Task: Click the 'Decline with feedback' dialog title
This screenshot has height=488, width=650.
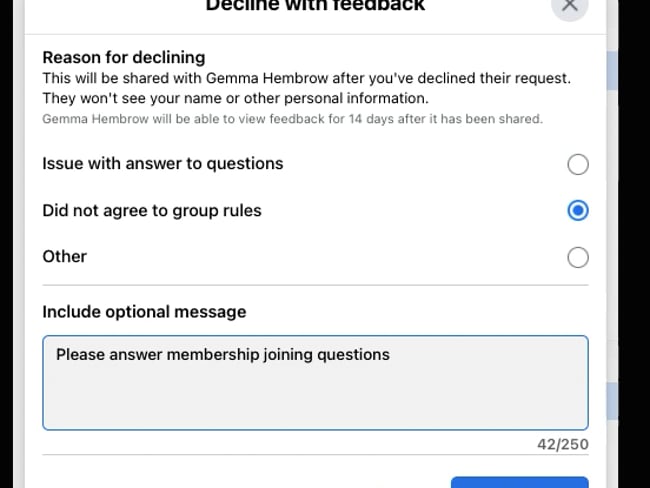Action: pos(315,6)
